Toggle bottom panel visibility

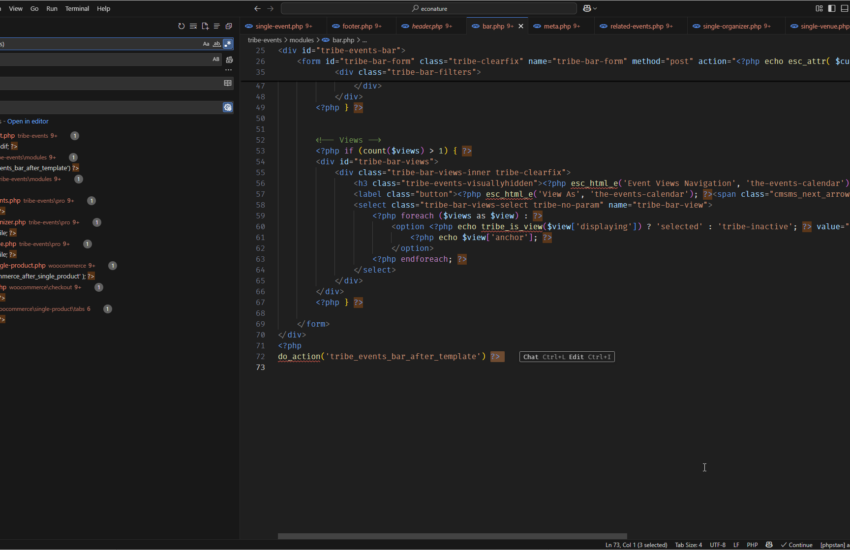(x=844, y=9)
